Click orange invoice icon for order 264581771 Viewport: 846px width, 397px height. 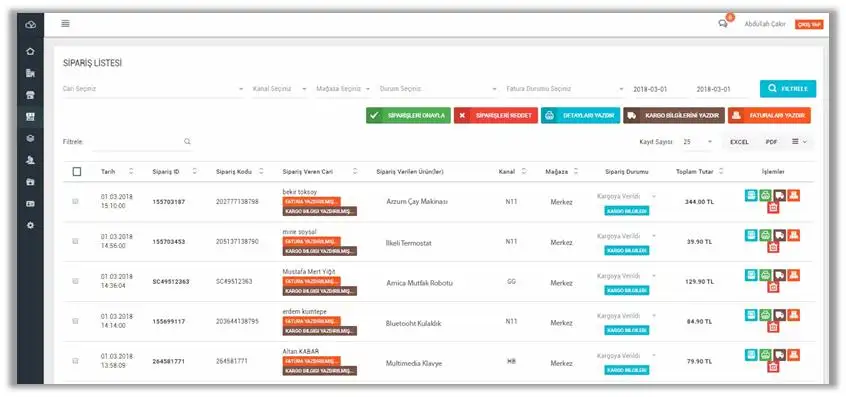click(793, 355)
